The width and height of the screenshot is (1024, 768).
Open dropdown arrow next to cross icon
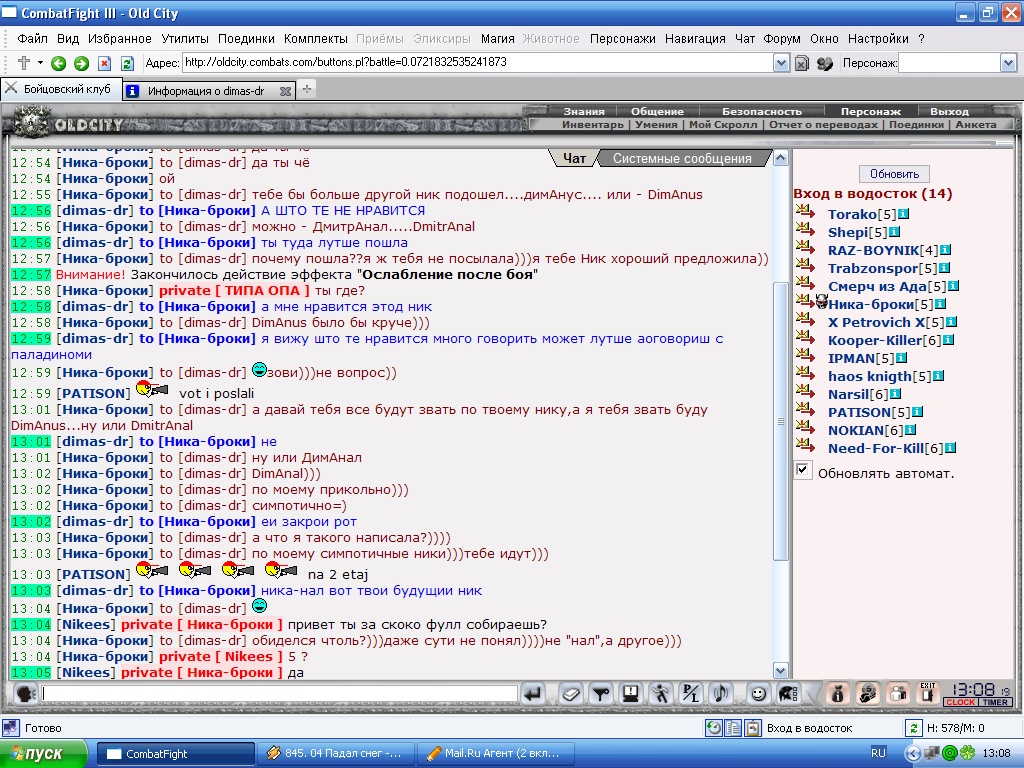(x=40, y=63)
